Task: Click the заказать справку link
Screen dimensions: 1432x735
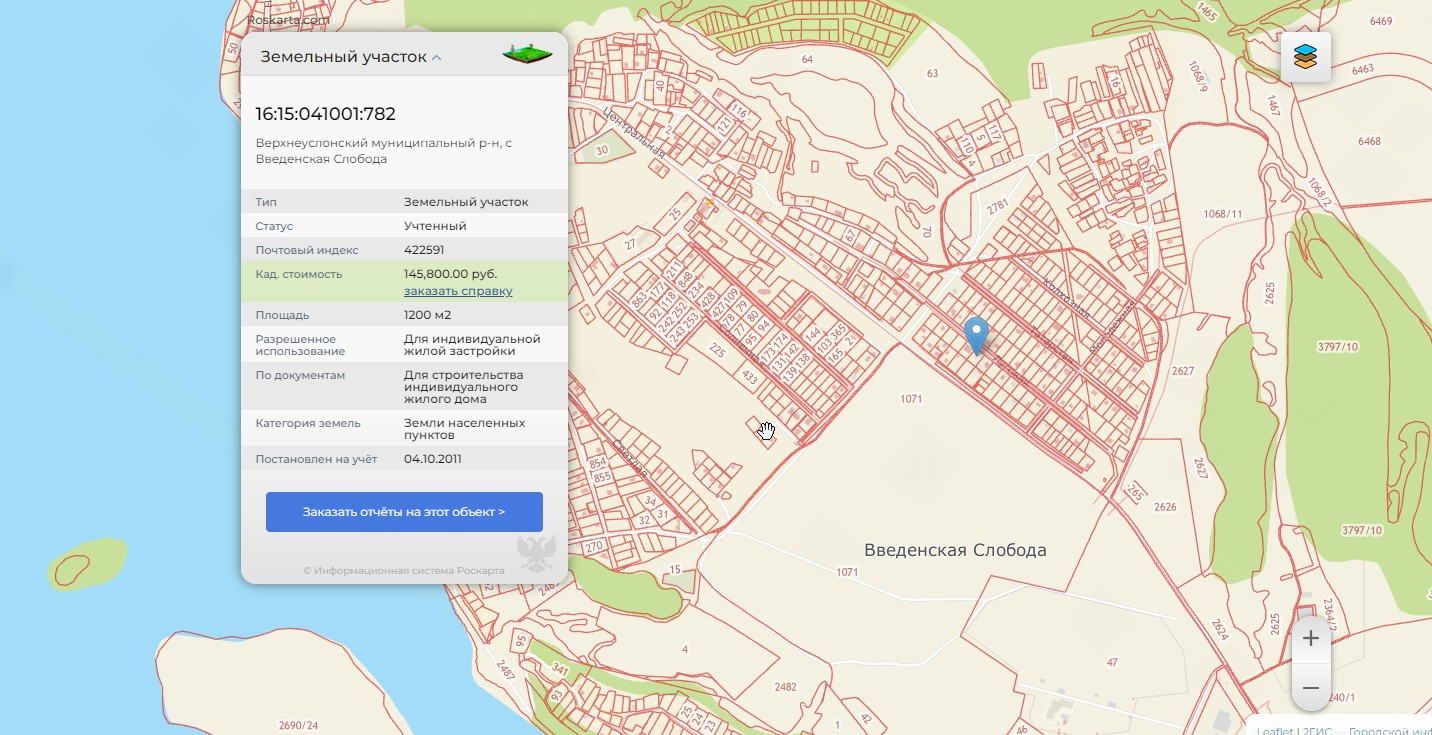Action: coord(458,291)
